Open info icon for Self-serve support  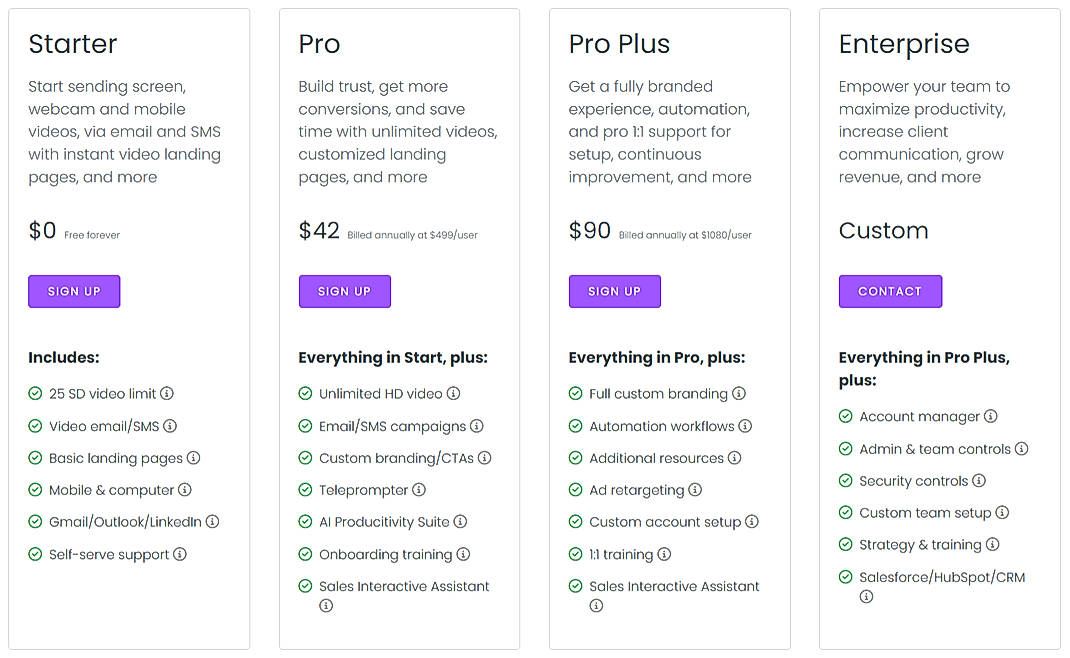(180, 554)
